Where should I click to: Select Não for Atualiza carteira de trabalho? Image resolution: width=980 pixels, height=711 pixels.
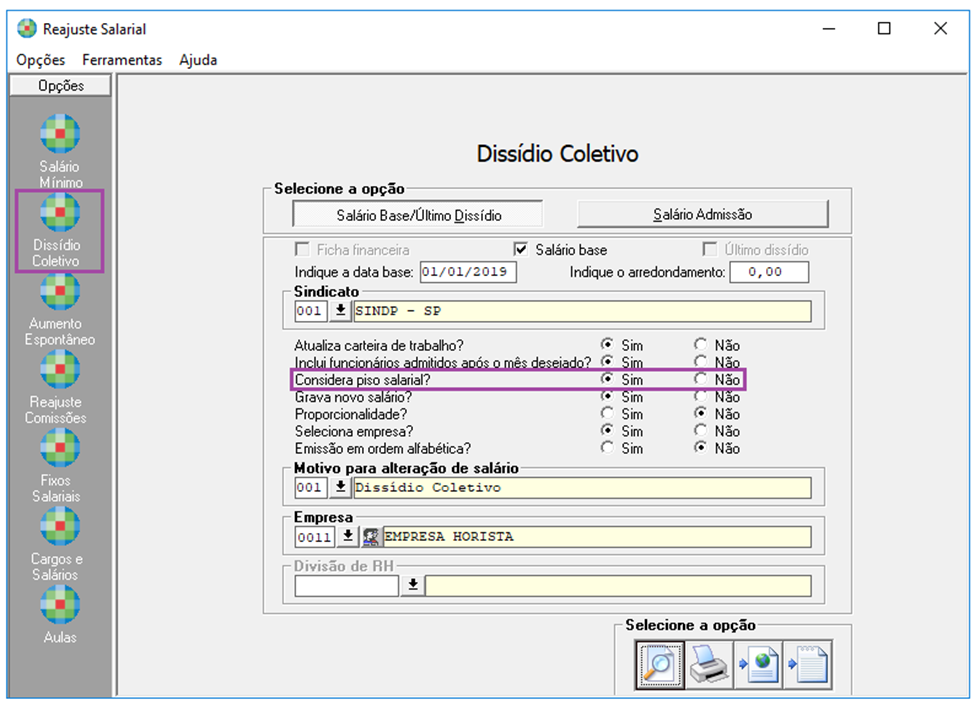click(701, 344)
